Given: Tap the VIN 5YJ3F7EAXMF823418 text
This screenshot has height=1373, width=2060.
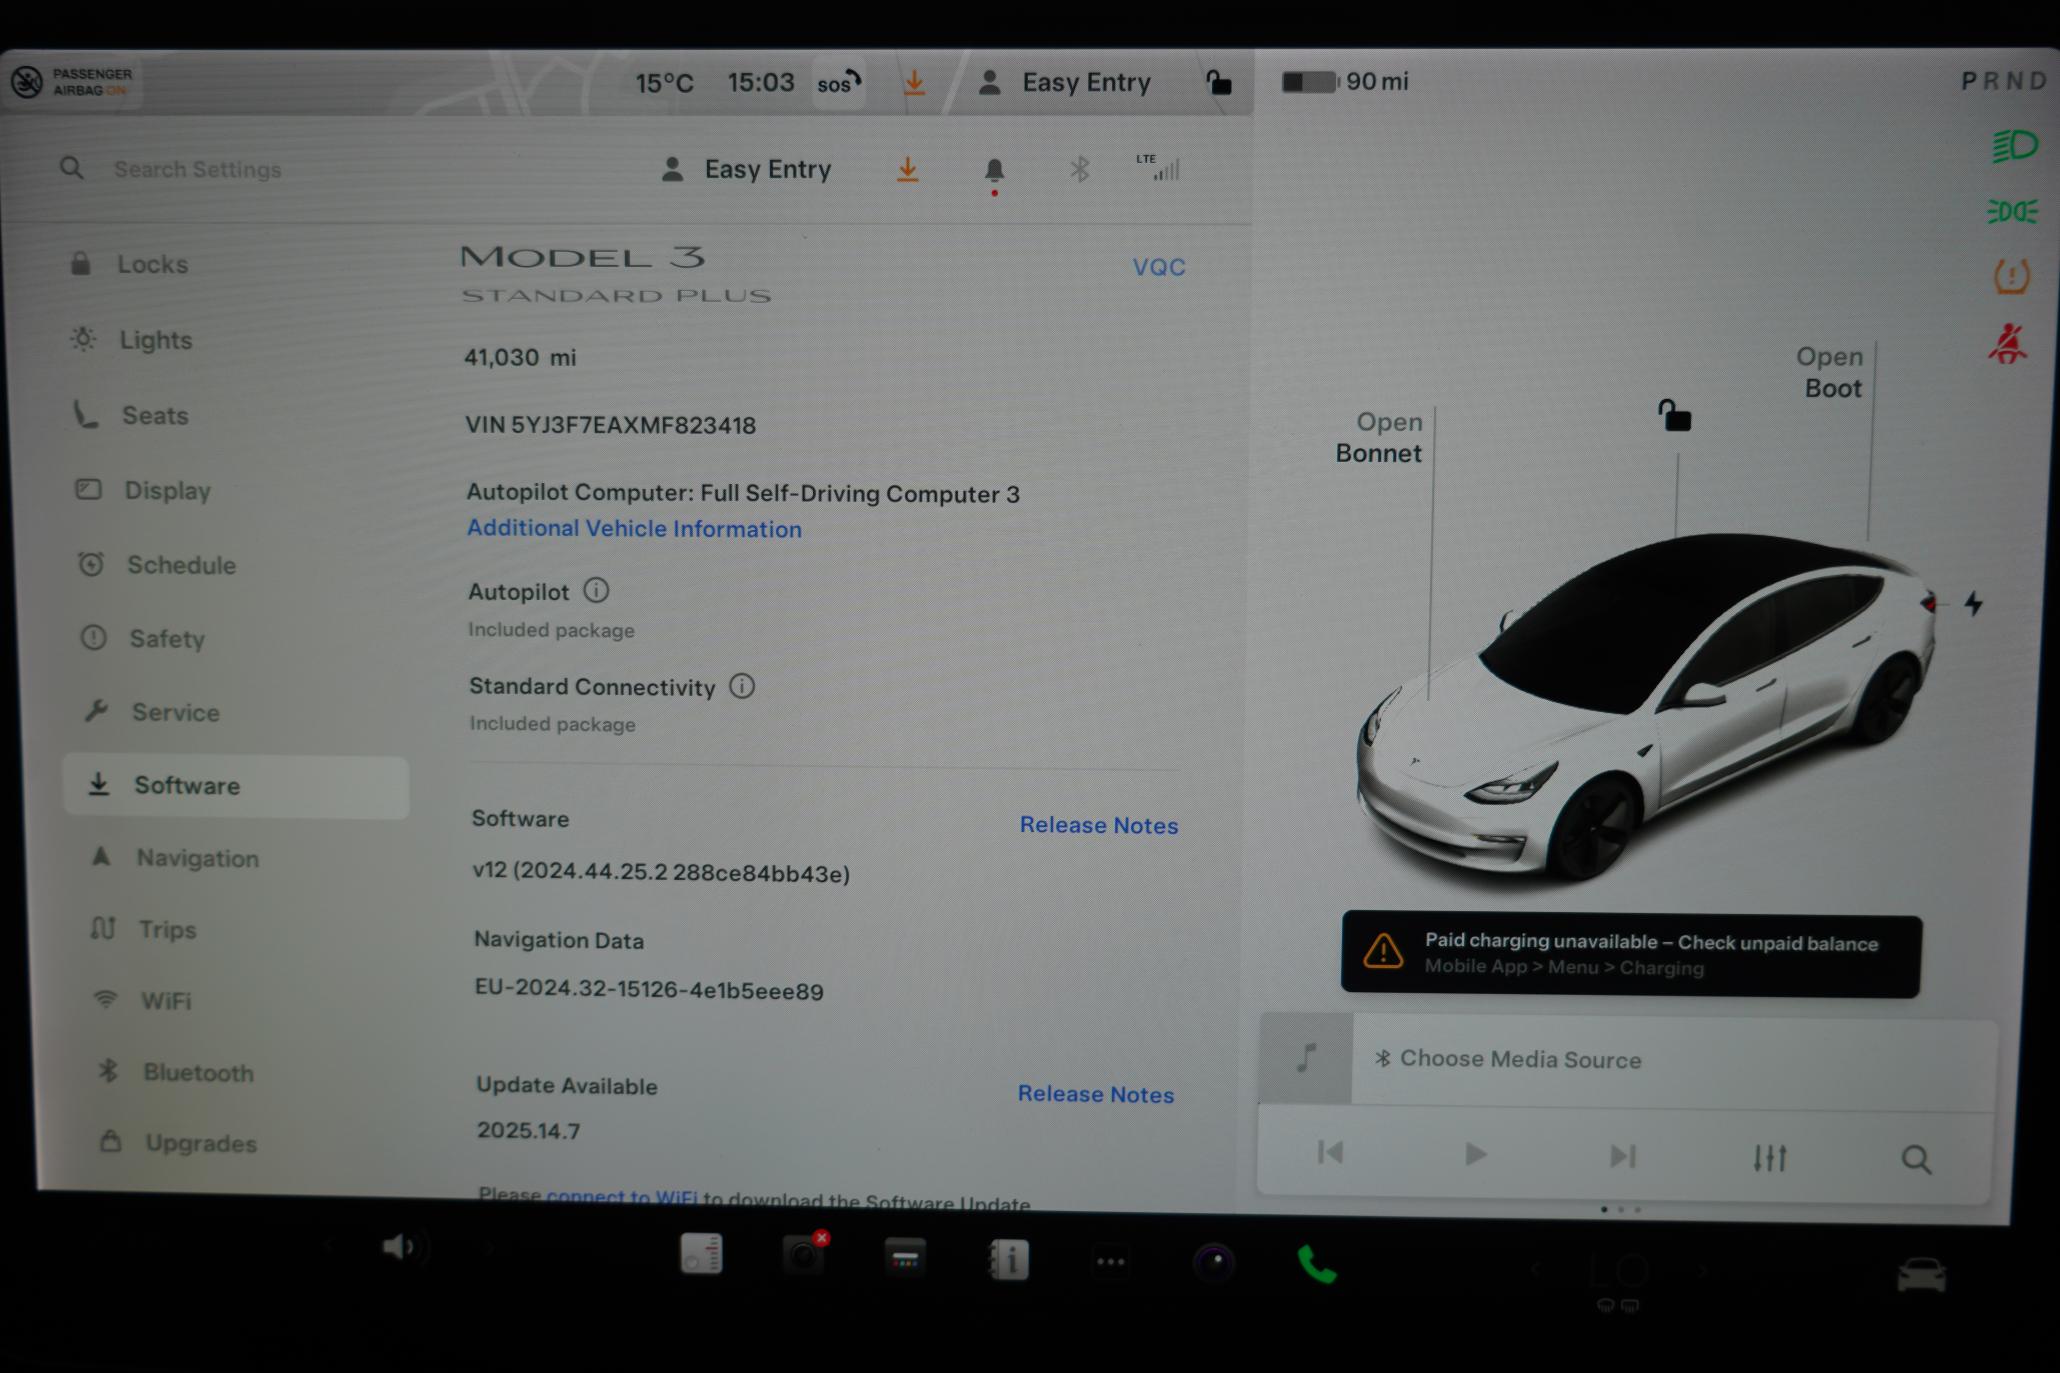Looking at the screenshot, I should pyautogui.click(x=610, y=426).
